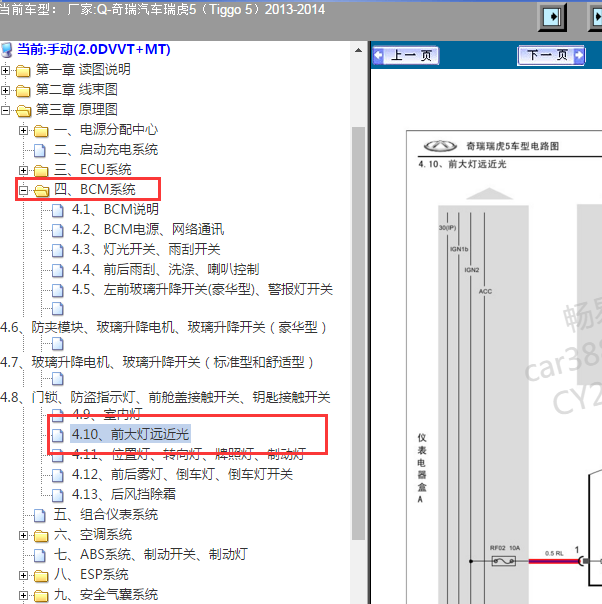Expand the 第一章 读图说明 folder
Image resolution: width=602 pixels, height=604 pixels.
pos(5,70)
